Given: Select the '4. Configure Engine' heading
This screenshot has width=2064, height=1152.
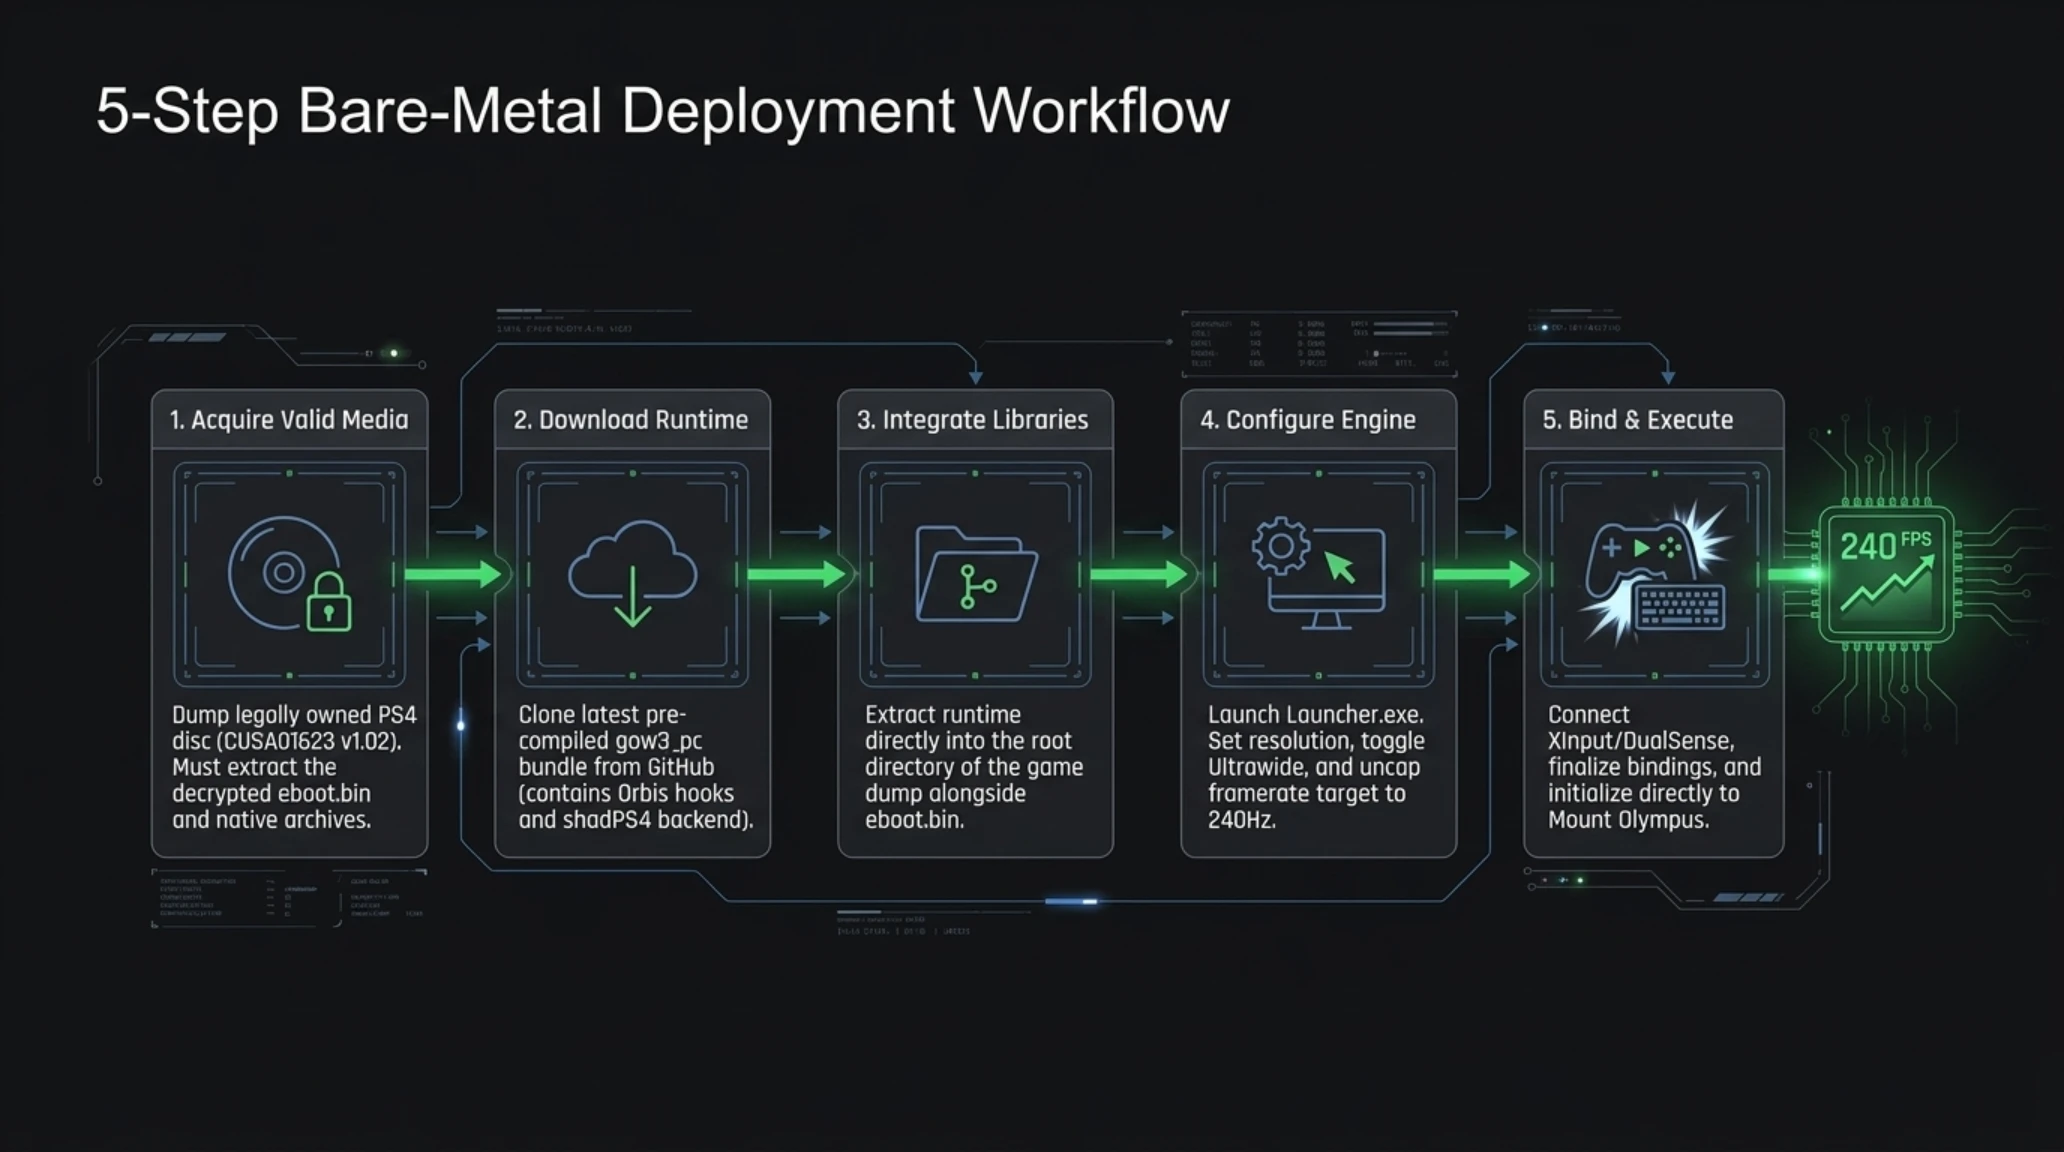Looking at the screenshot, I should [x=1308, y=420].
